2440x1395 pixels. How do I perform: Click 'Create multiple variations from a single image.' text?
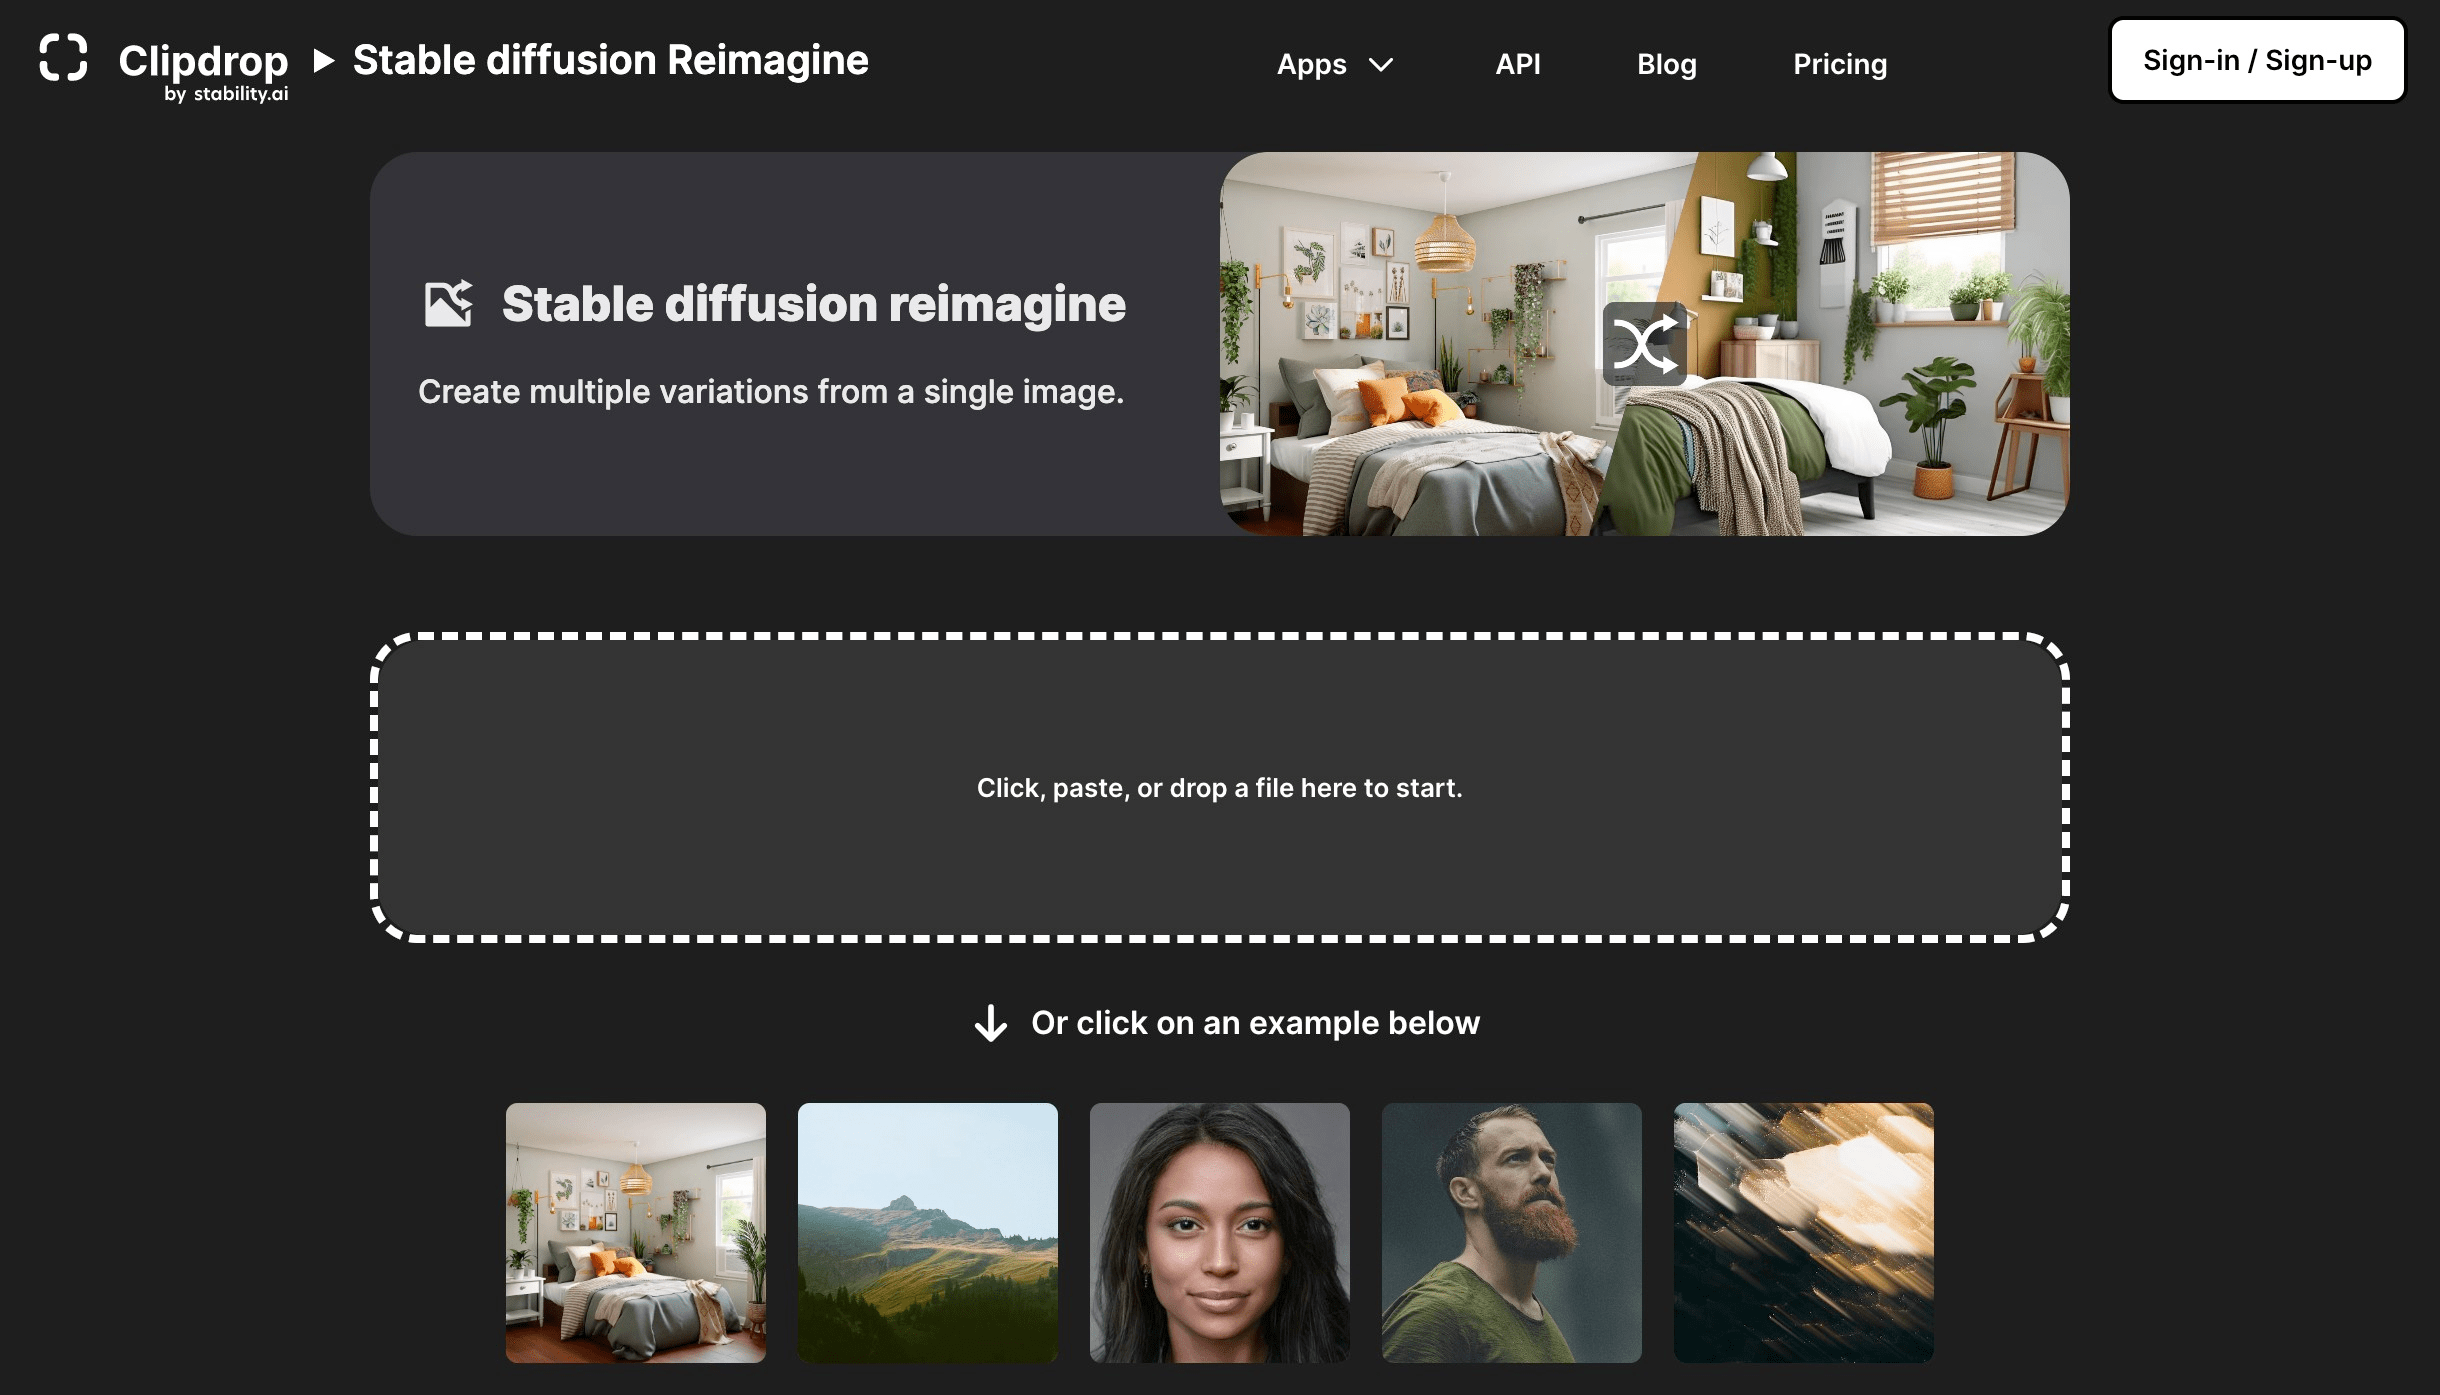[x=771, y=392]
